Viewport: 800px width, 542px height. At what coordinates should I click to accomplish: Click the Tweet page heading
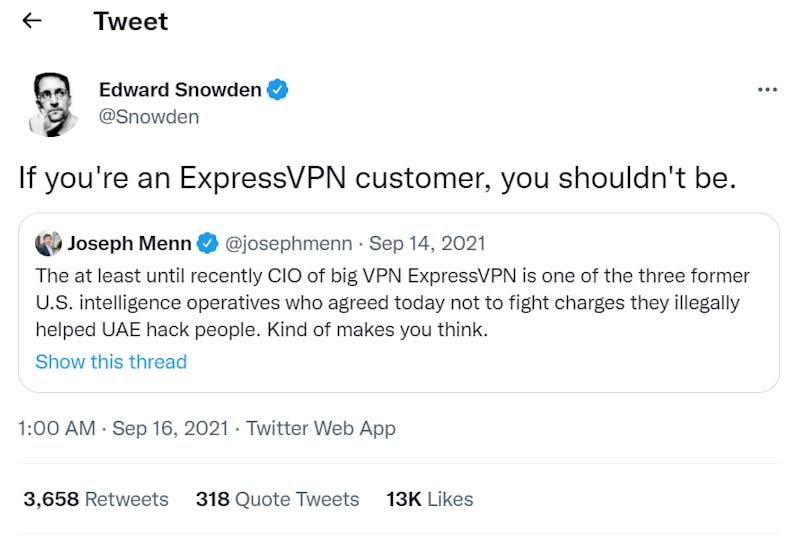(131, 21)
